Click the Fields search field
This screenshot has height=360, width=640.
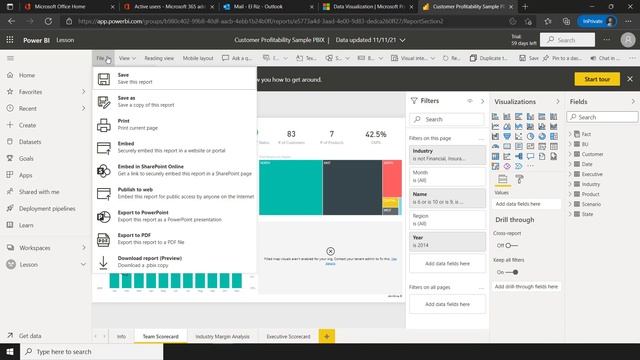[602, 117]
